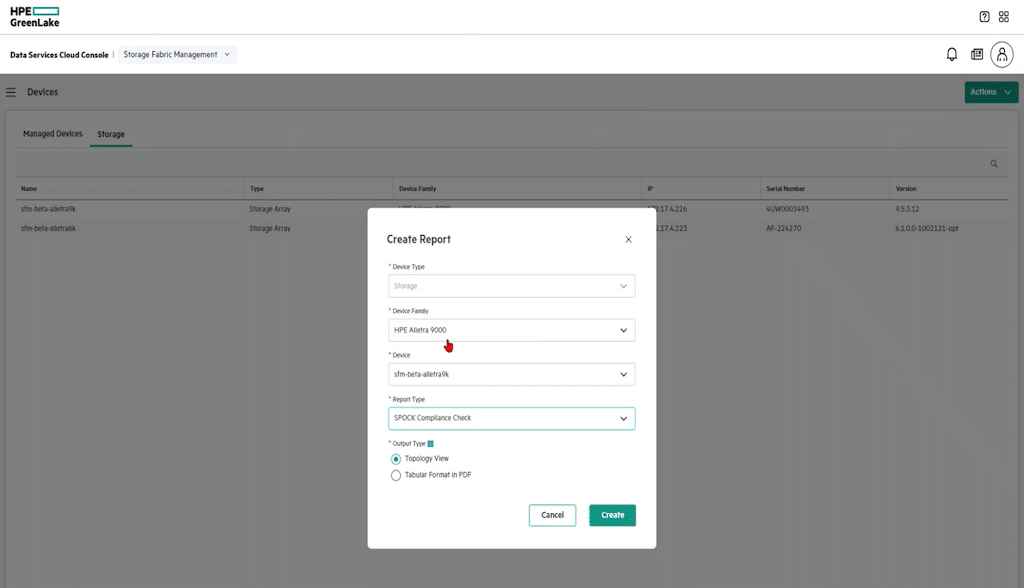Open the notifications bell icon

[x=952, y=54]
